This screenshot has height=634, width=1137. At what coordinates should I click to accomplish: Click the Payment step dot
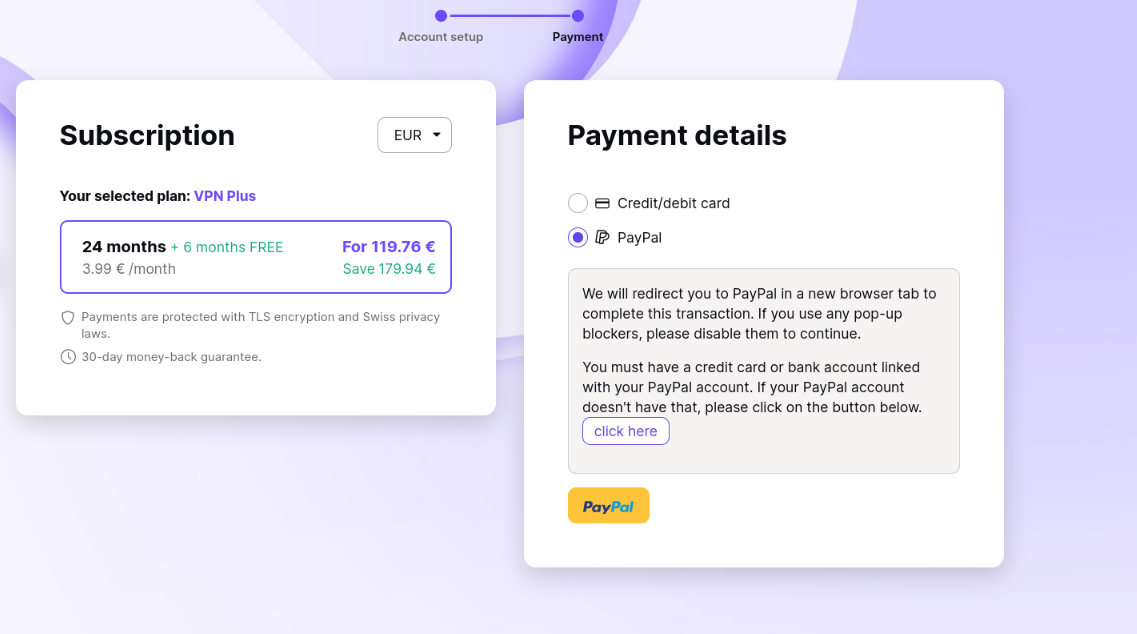point(578,16)
